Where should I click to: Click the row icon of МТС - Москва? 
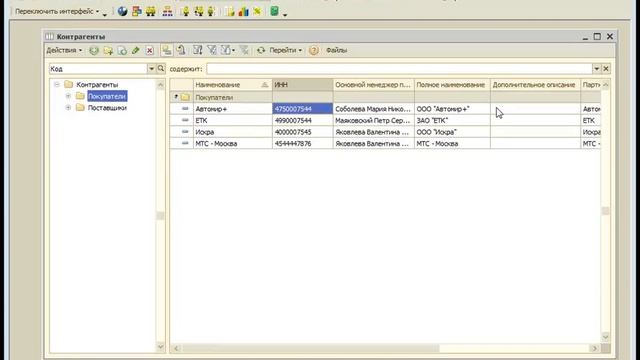pos(185,143)
